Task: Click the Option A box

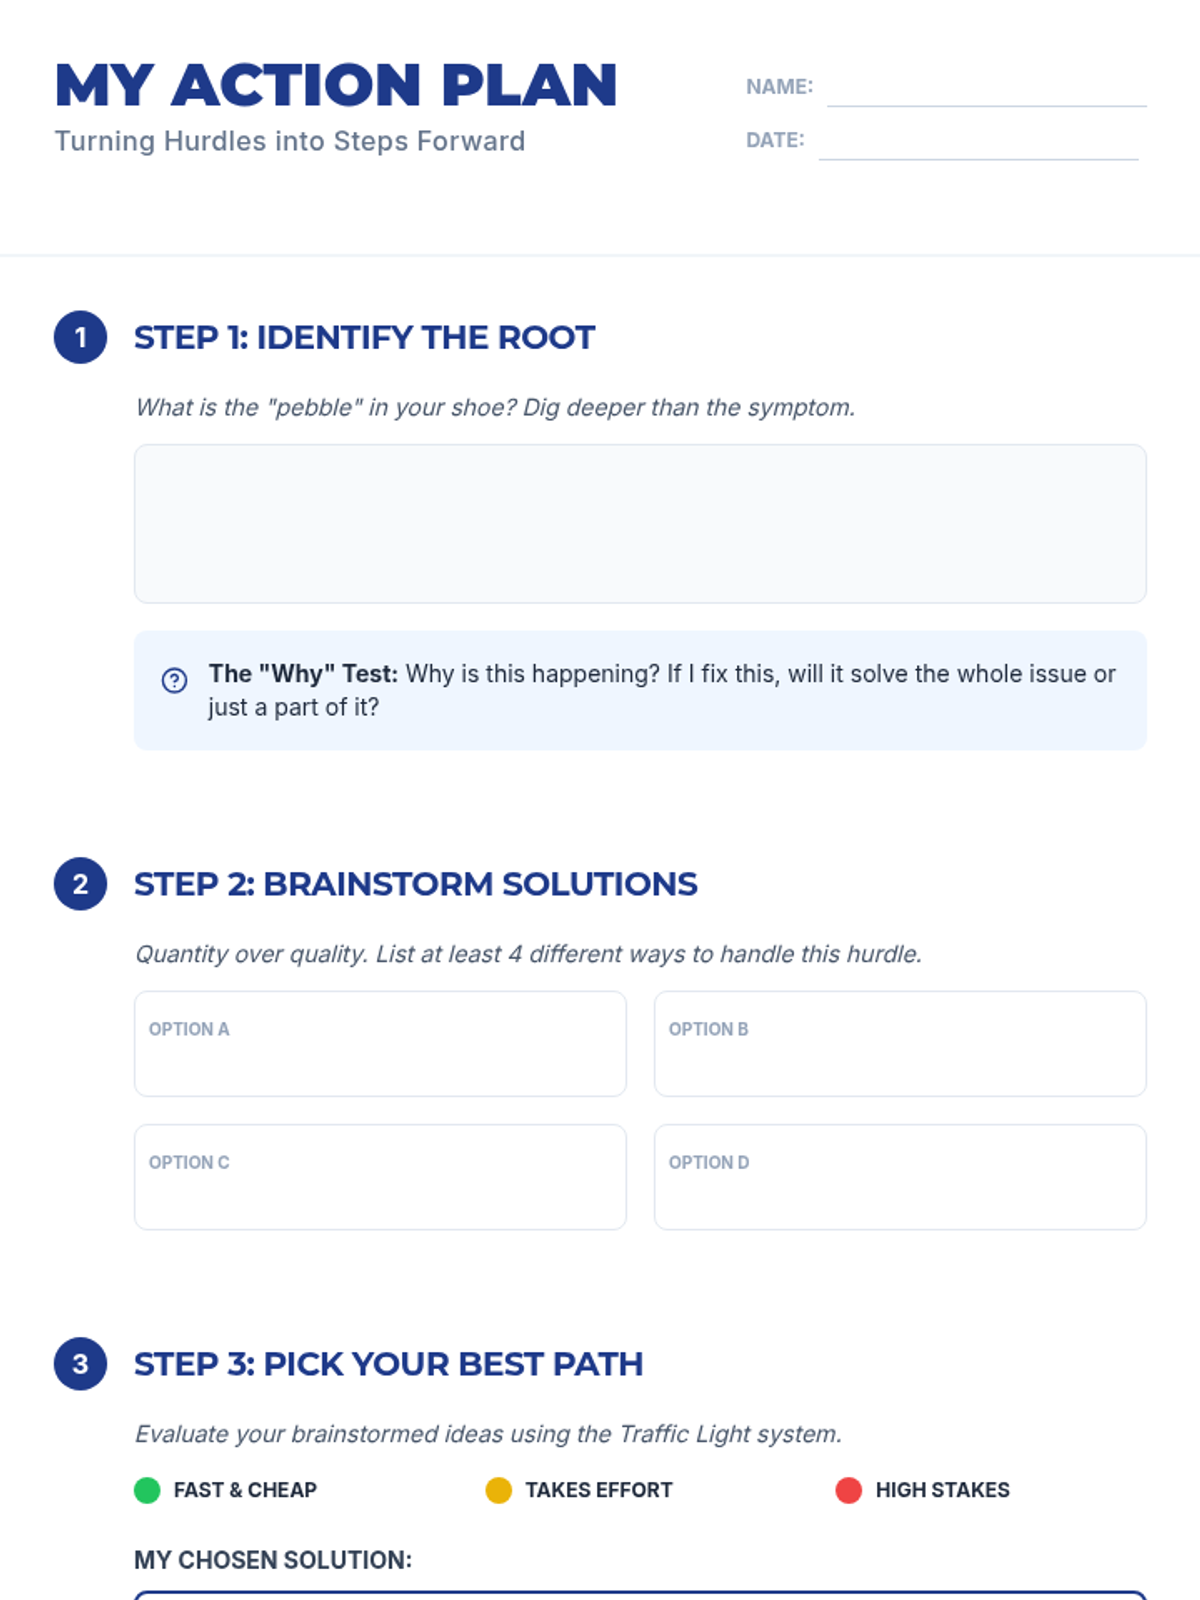Action: (380, 1044)
